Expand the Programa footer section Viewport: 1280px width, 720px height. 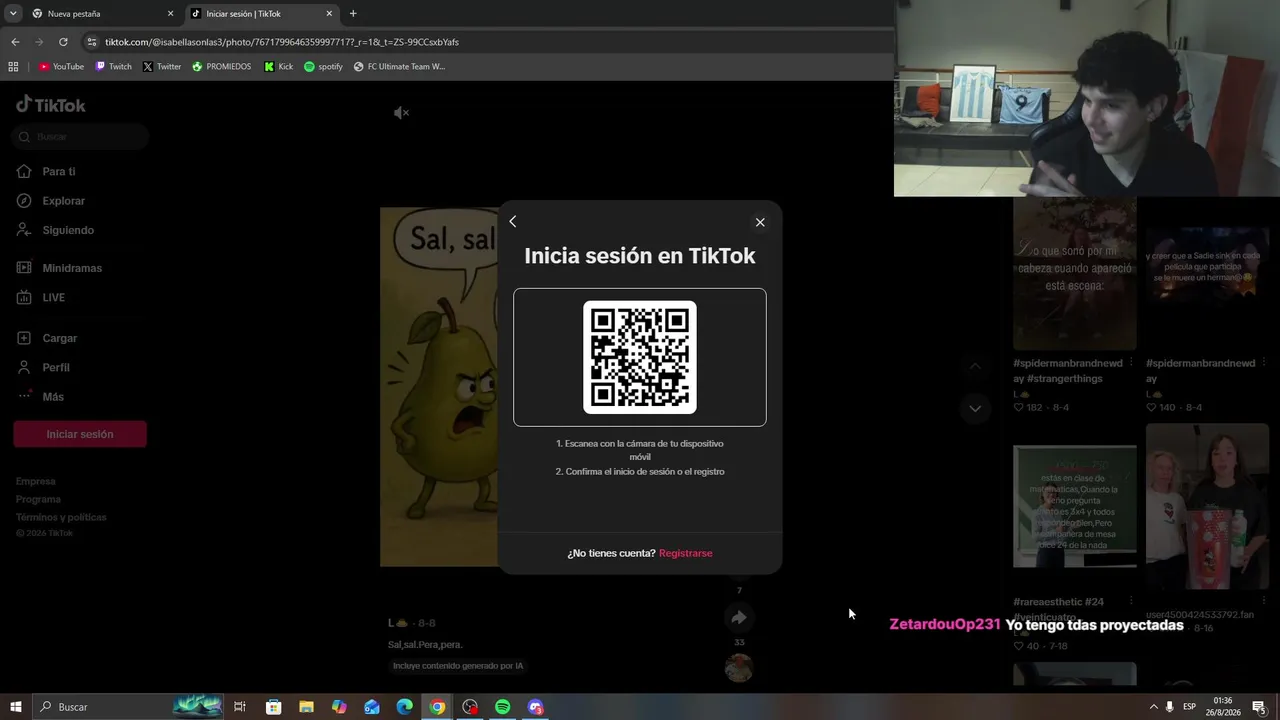(38, 499)
